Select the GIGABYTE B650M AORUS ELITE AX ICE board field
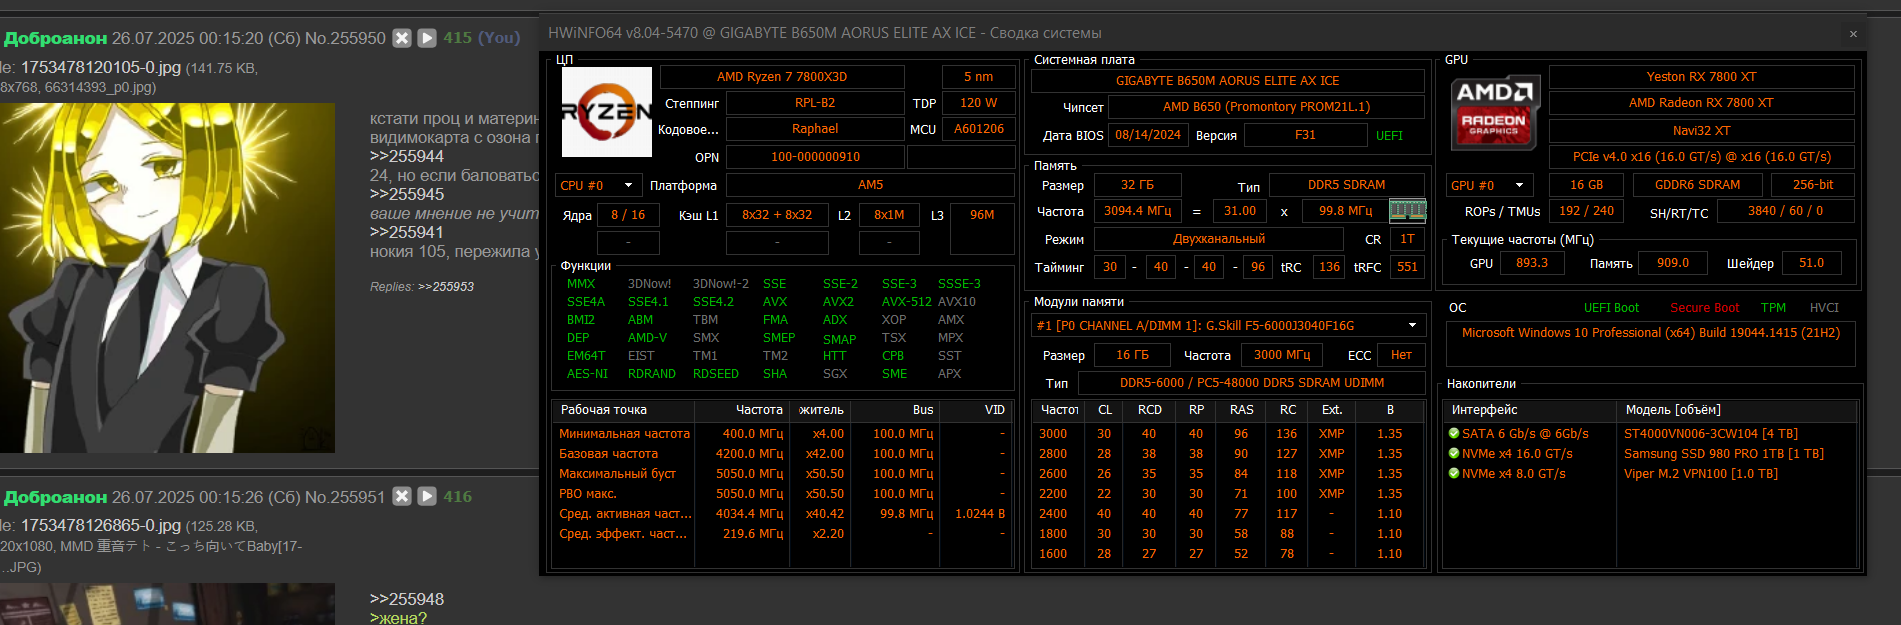The width and height of the screenshot is (1901, 625). click(1228, 81)
